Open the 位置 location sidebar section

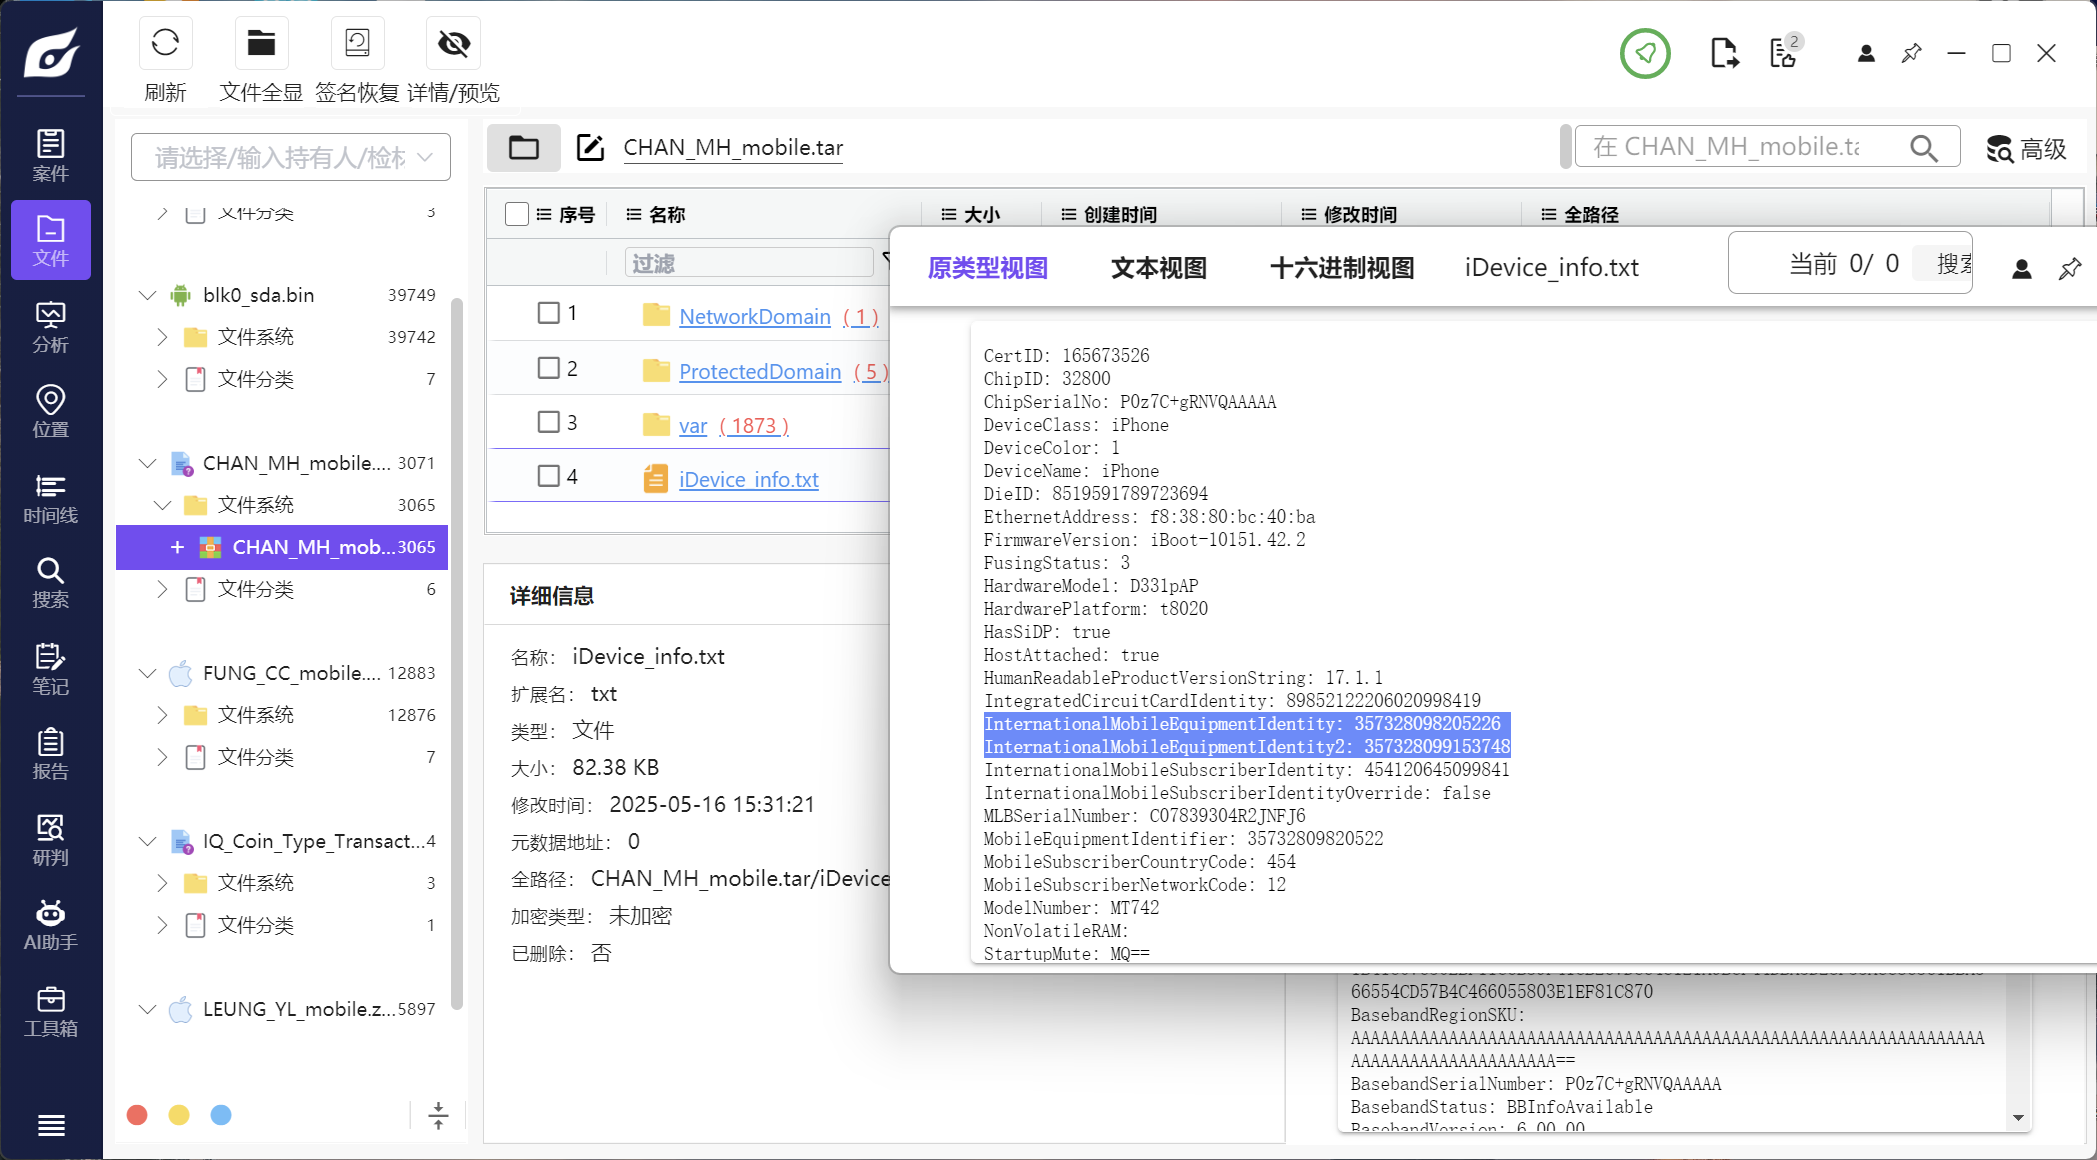pos(51,411)
